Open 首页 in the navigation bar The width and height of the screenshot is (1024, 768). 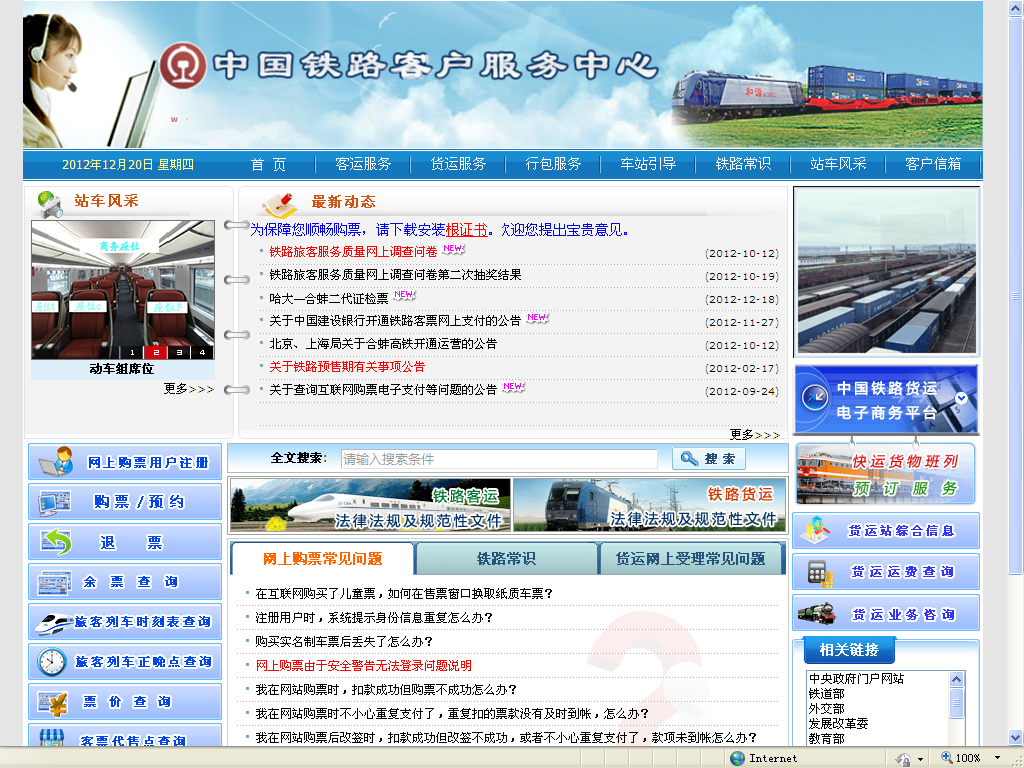pos(268,165)
